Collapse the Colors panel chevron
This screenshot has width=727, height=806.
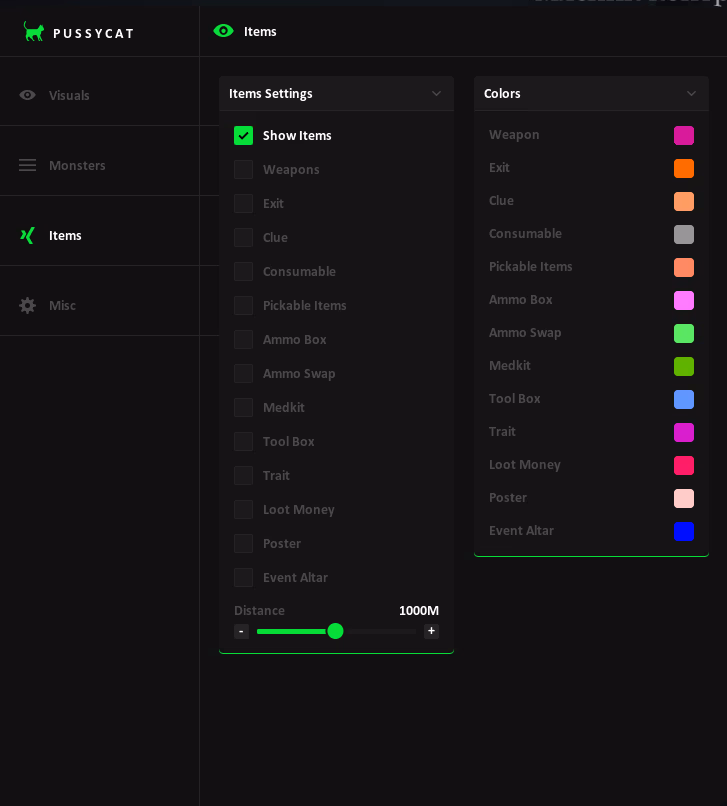tap(692, 94)
